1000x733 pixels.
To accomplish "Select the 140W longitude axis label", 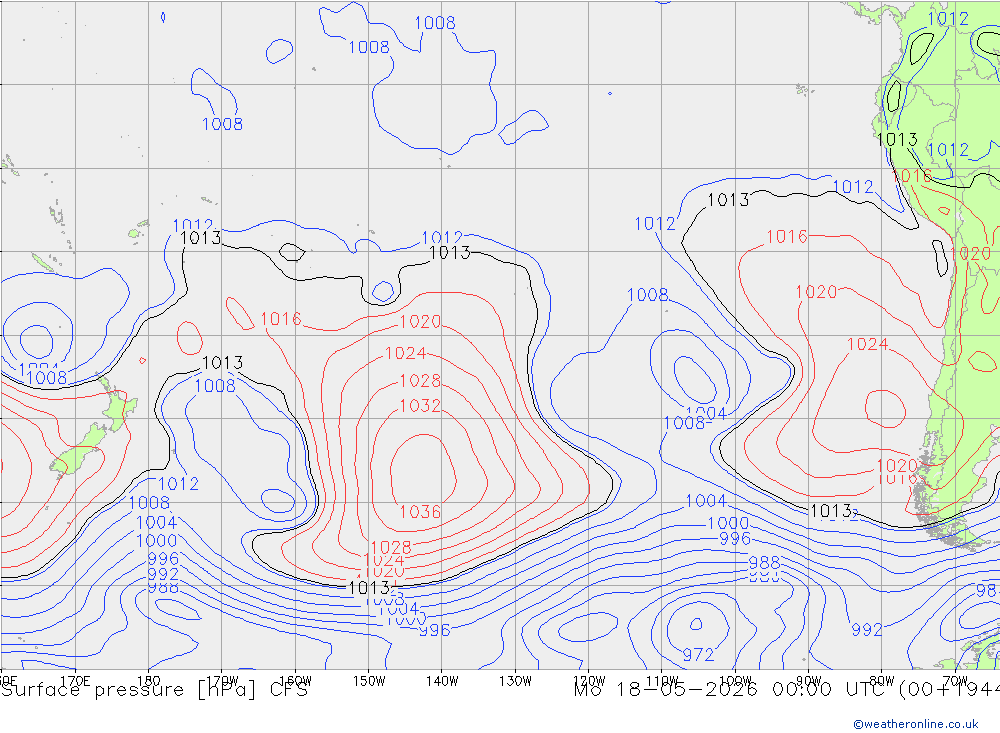I will [442, 681].
